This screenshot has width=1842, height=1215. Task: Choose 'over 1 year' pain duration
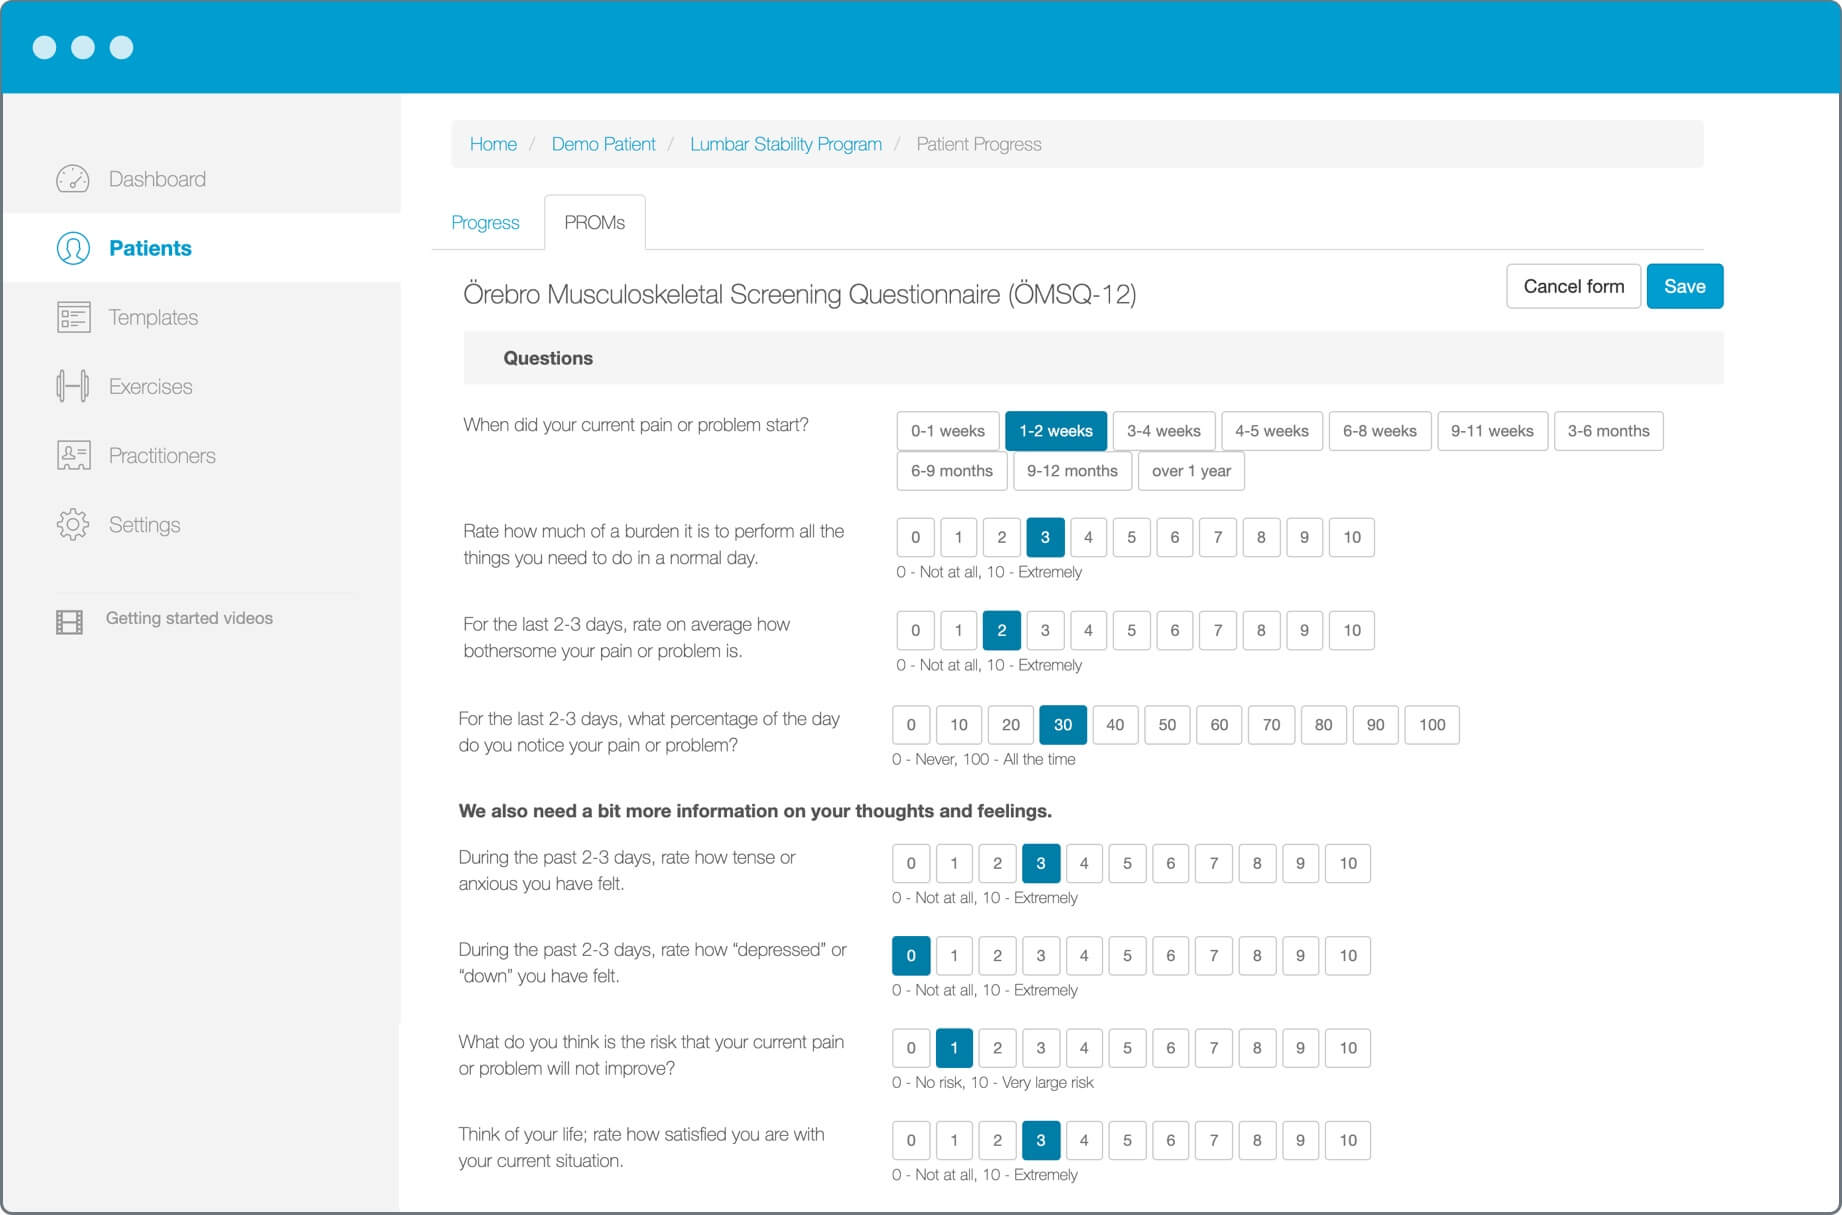coord(1190,471)
